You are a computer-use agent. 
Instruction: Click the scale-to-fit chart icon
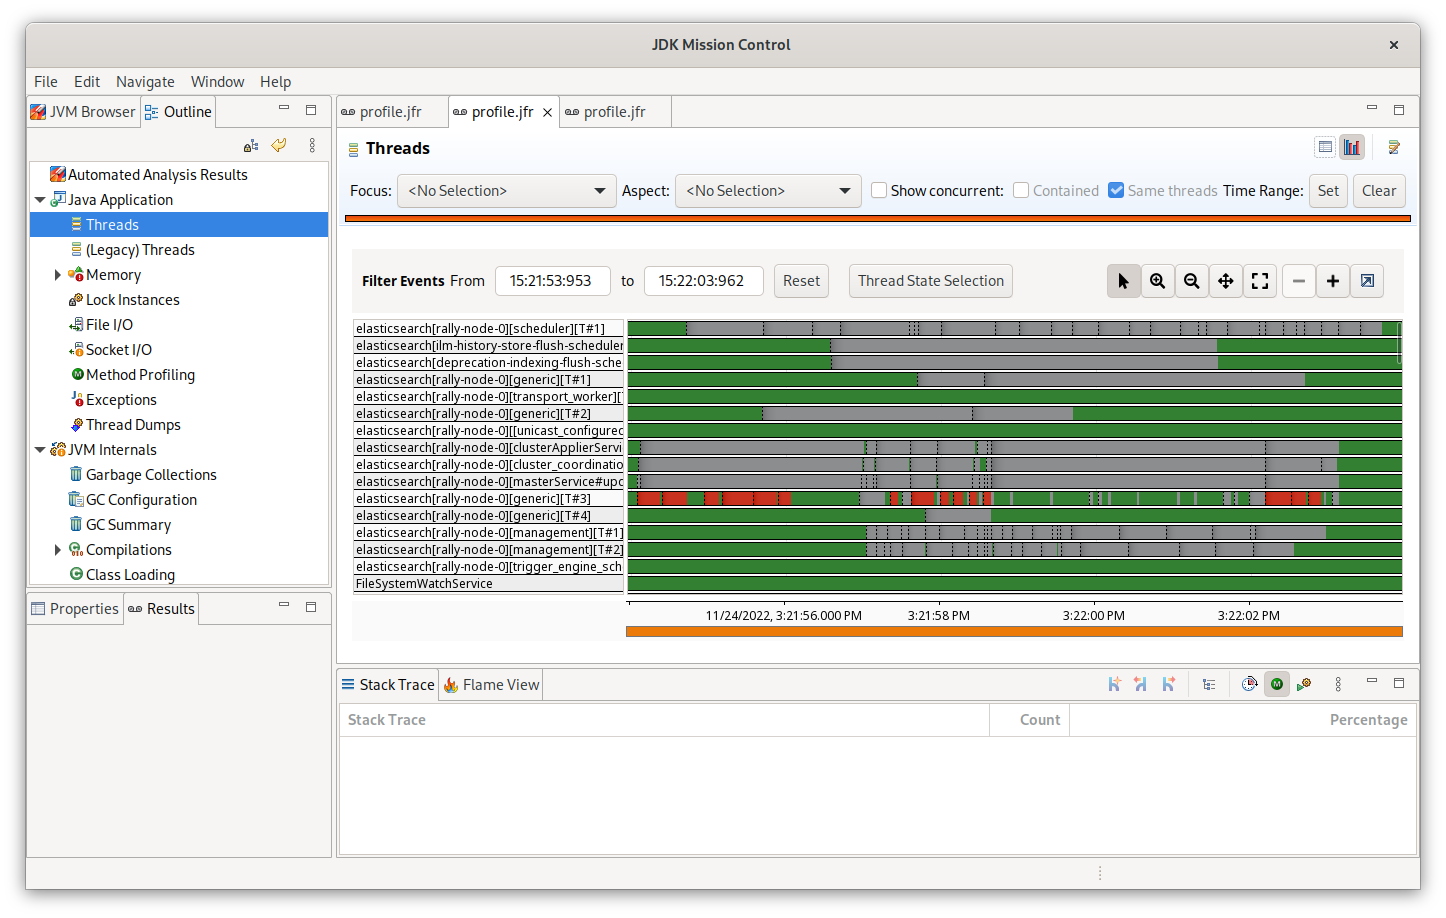pyautogui.click(x=1260, y=281)
